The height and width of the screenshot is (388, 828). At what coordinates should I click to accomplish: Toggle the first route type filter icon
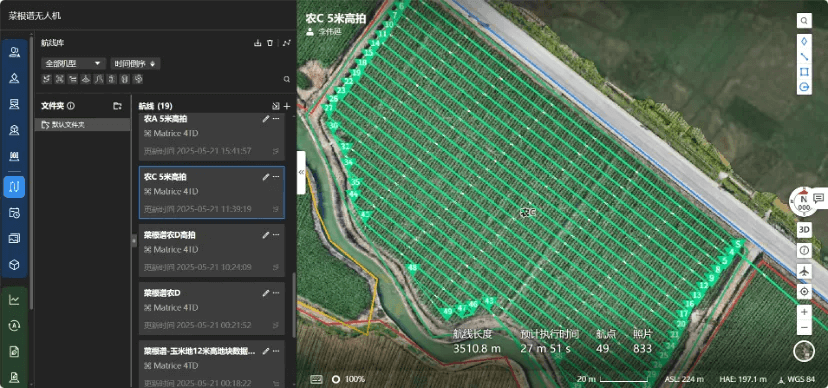(x=46, y=79)
